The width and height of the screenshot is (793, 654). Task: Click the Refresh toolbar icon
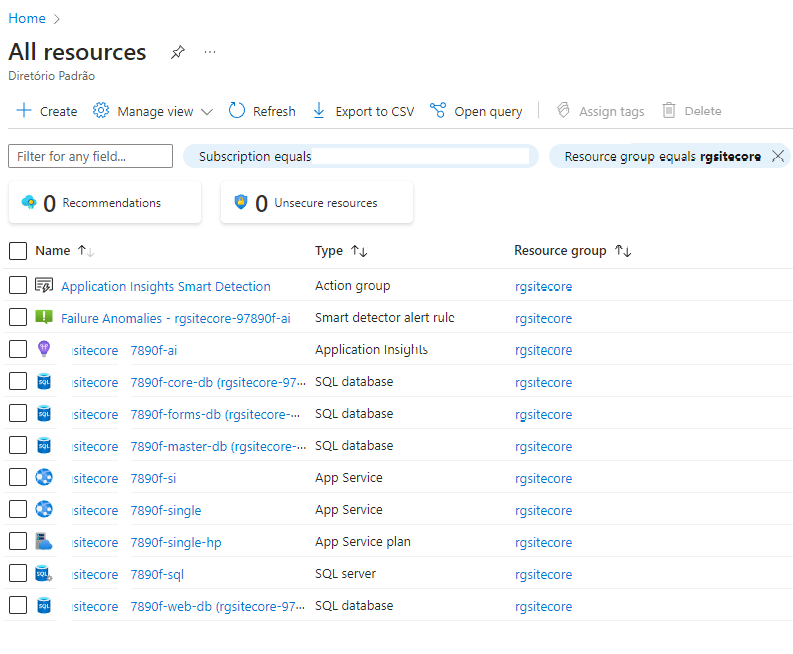237,111
